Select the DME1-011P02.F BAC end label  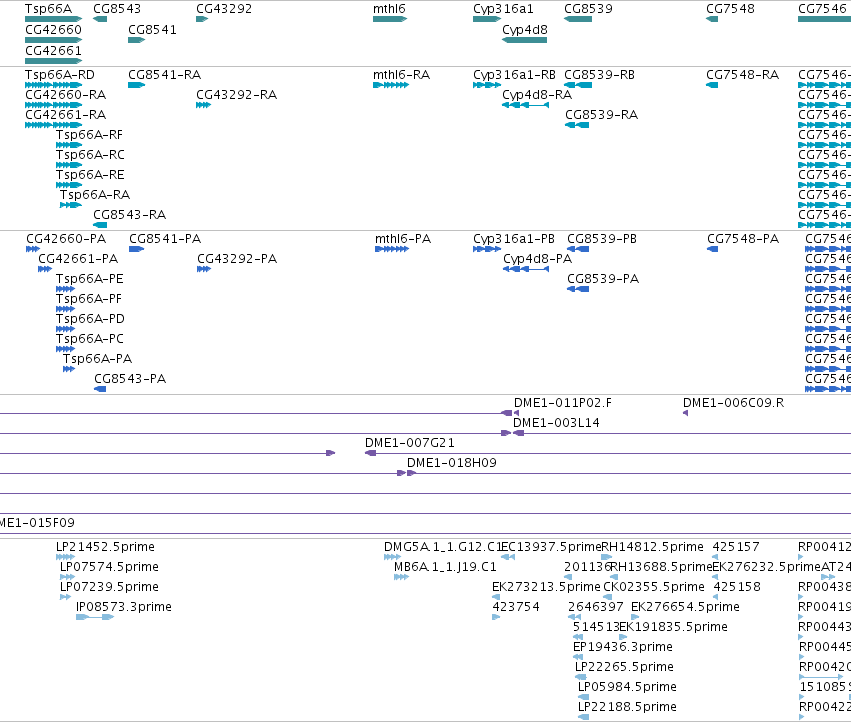562,403
